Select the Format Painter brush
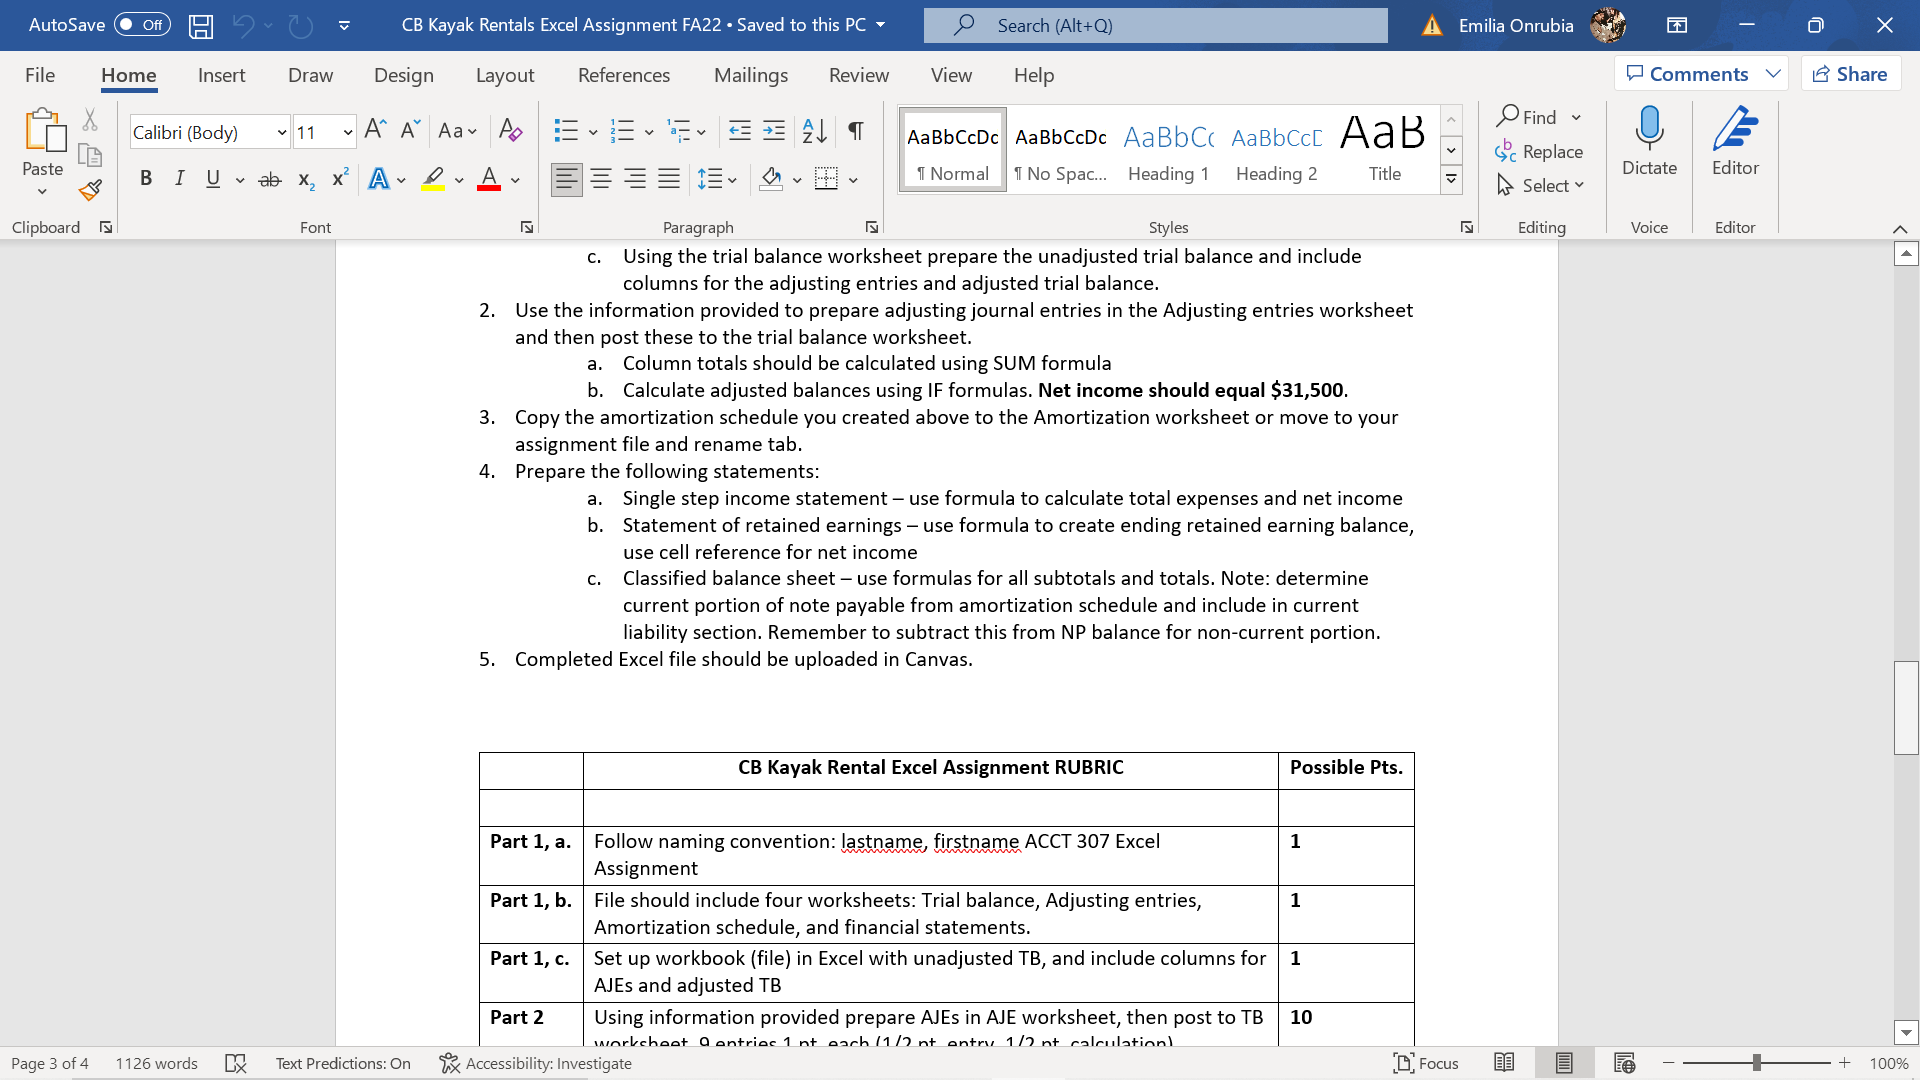The width and height of the screenshot is (1920, 1080). [x=90, y=190]
